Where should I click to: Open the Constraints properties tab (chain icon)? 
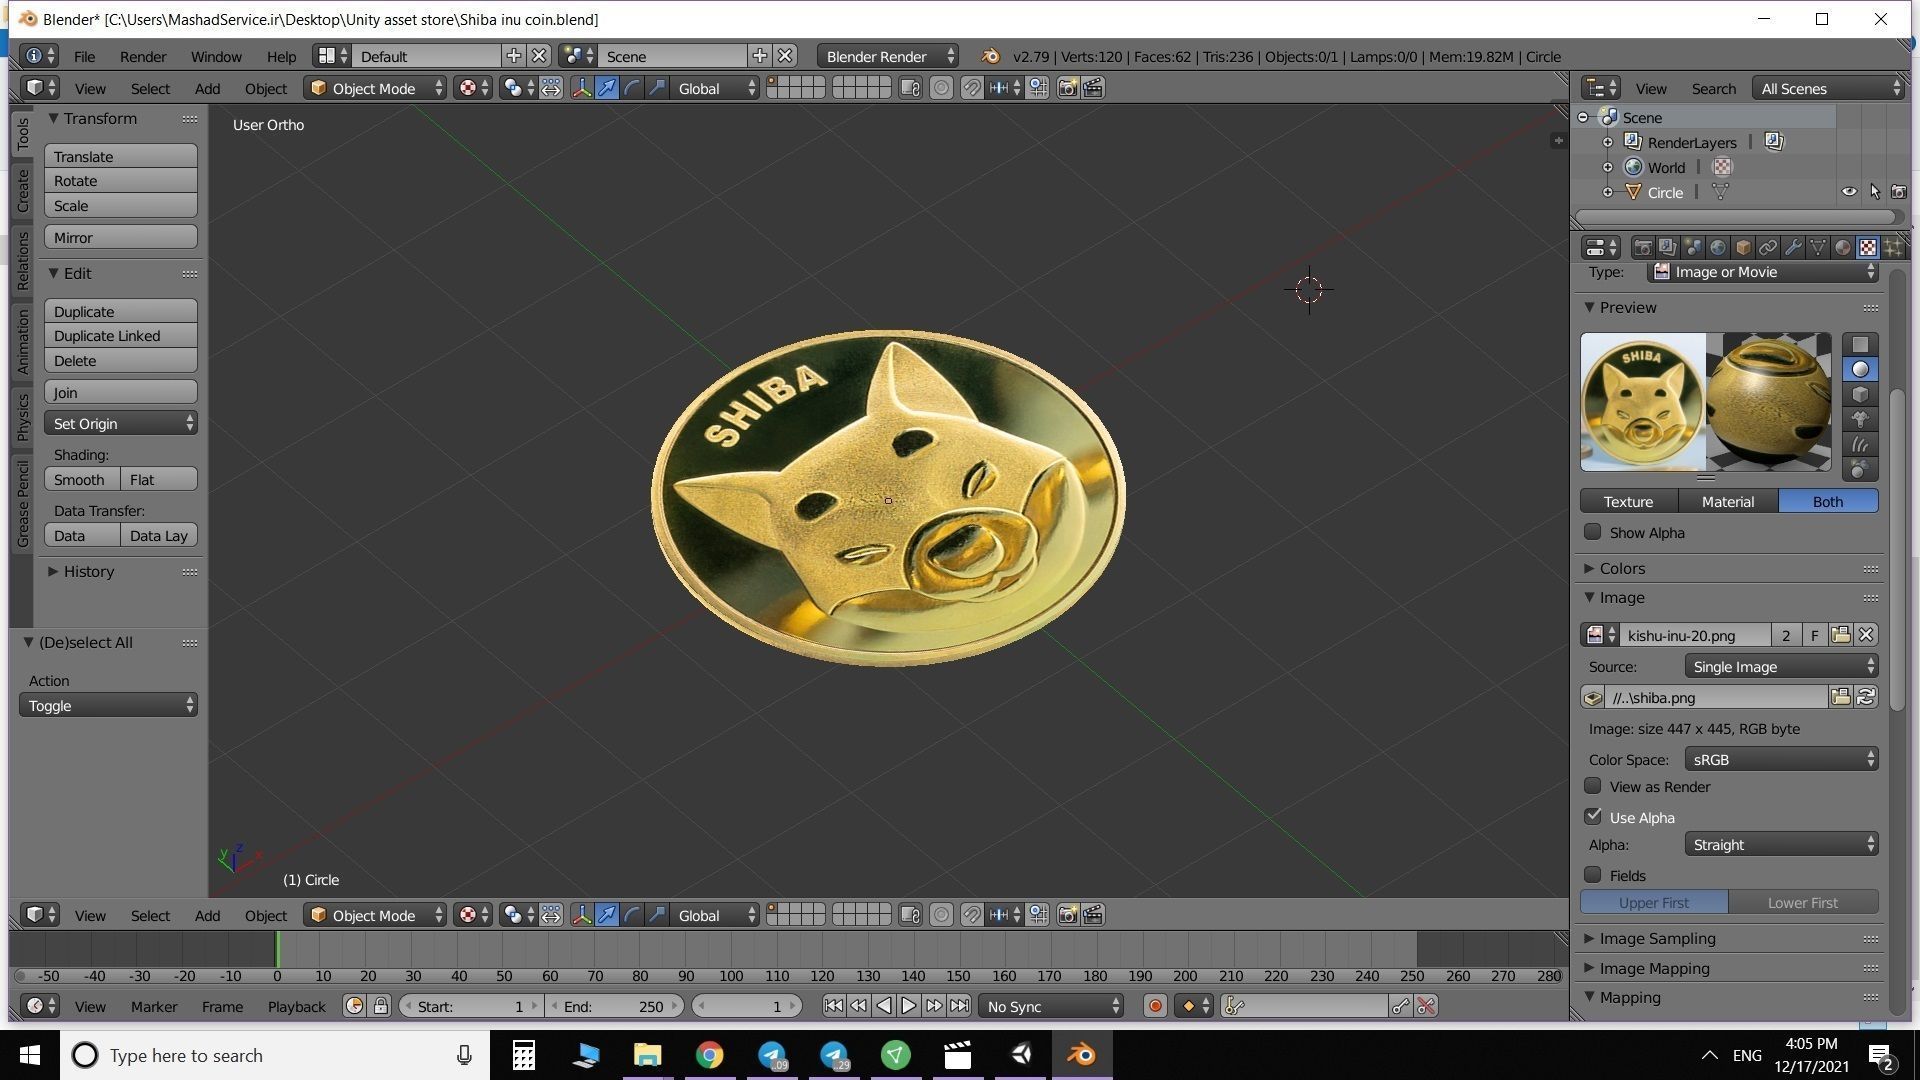1767,247
